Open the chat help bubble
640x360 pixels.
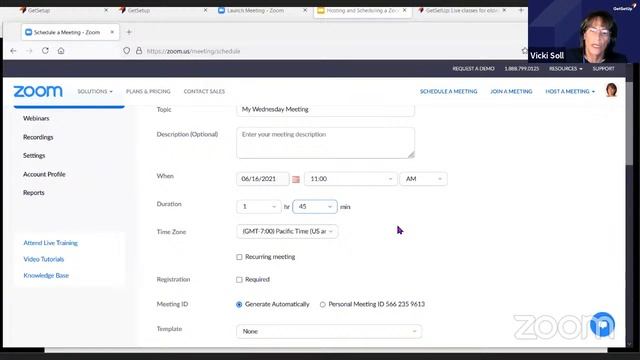(602, 324)
